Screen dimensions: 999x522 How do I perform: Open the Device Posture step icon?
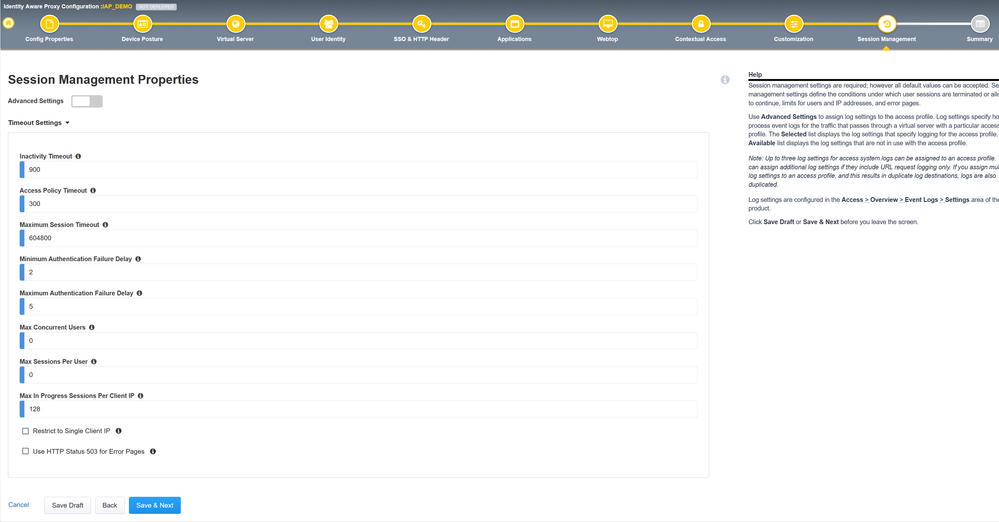pyautogui.click(x=142, y=24)
